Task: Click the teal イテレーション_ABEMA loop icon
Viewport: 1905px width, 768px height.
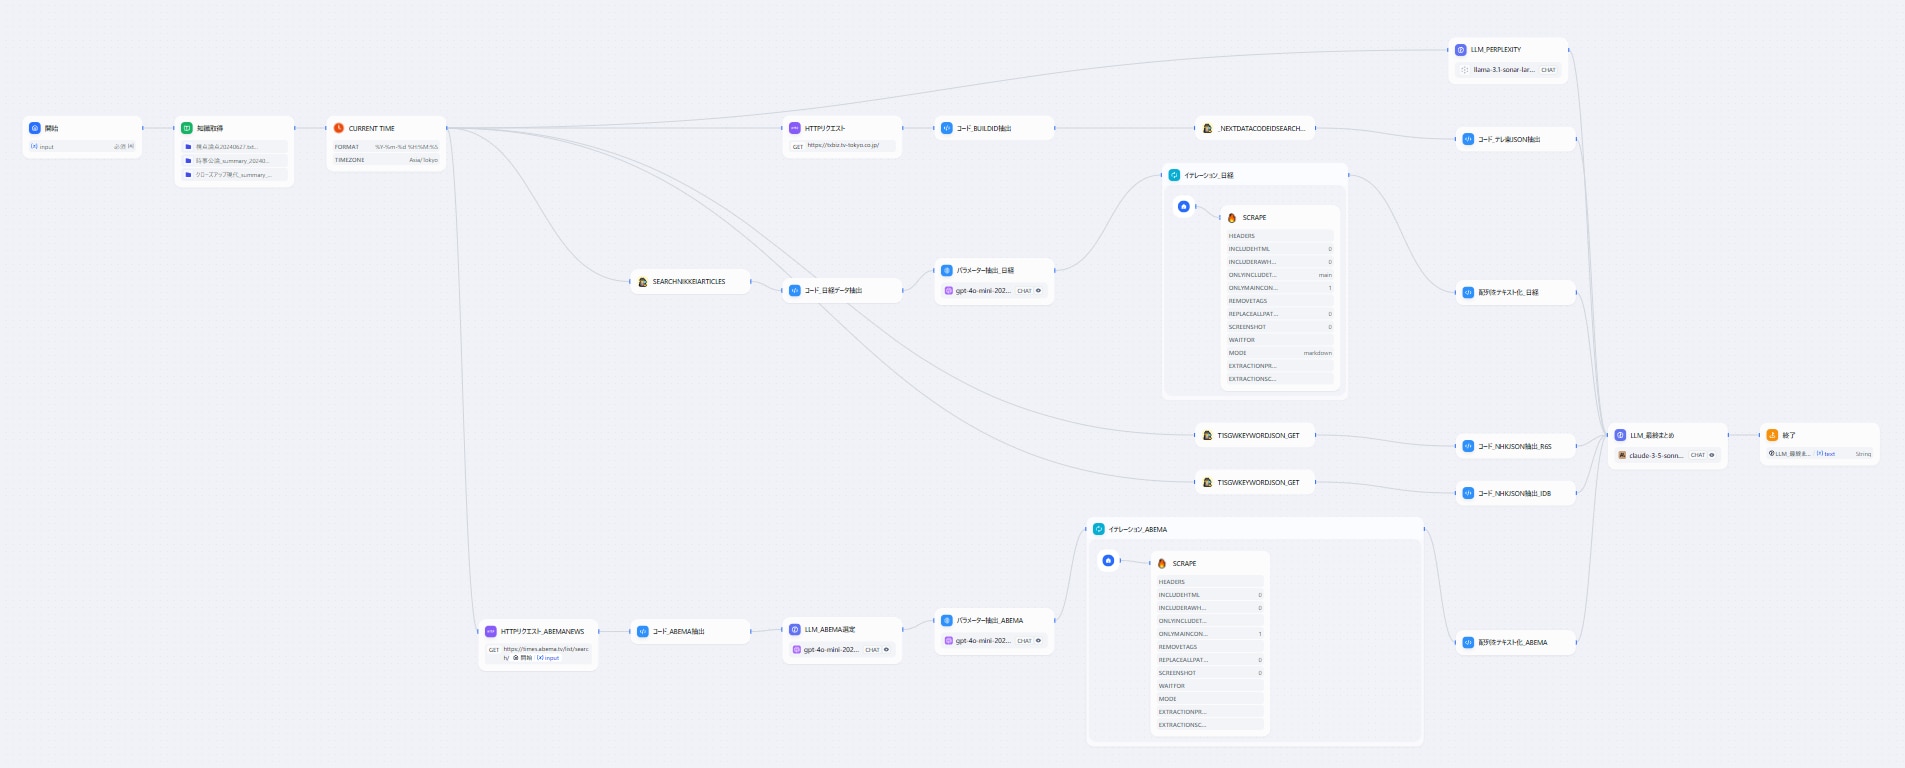Action: point(1099,529)
